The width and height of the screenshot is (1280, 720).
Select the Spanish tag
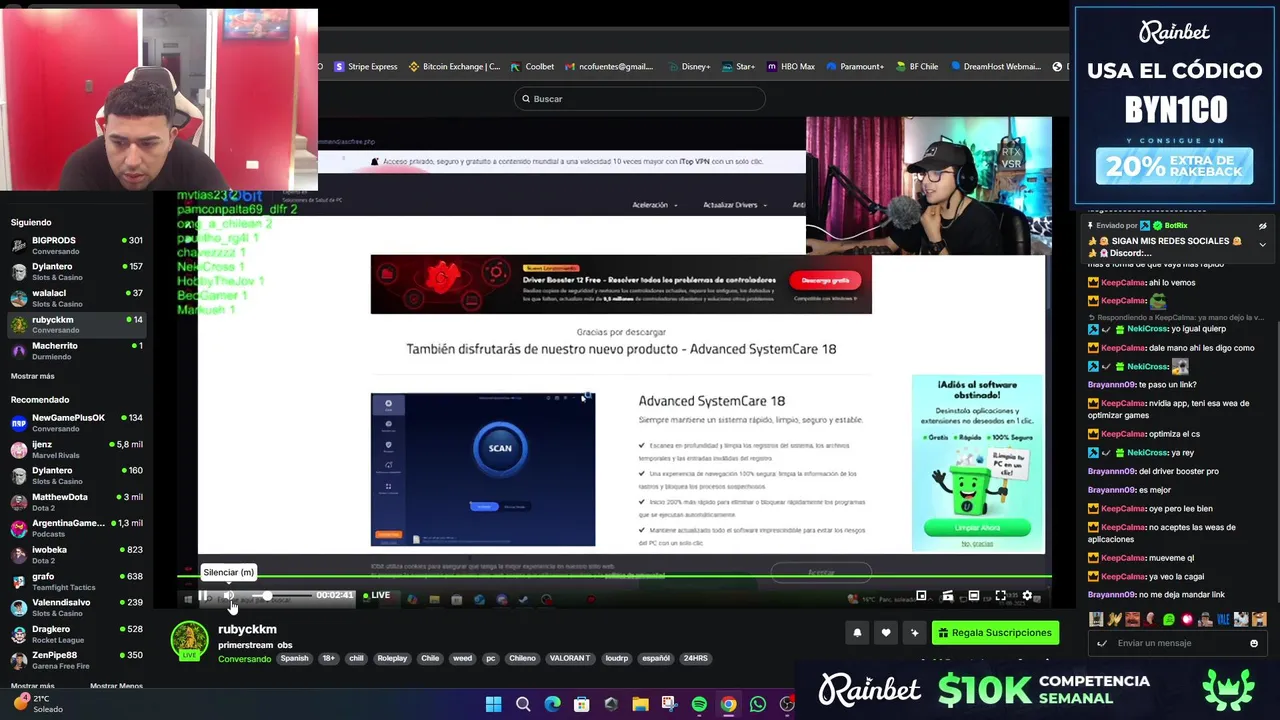point(295,659)
